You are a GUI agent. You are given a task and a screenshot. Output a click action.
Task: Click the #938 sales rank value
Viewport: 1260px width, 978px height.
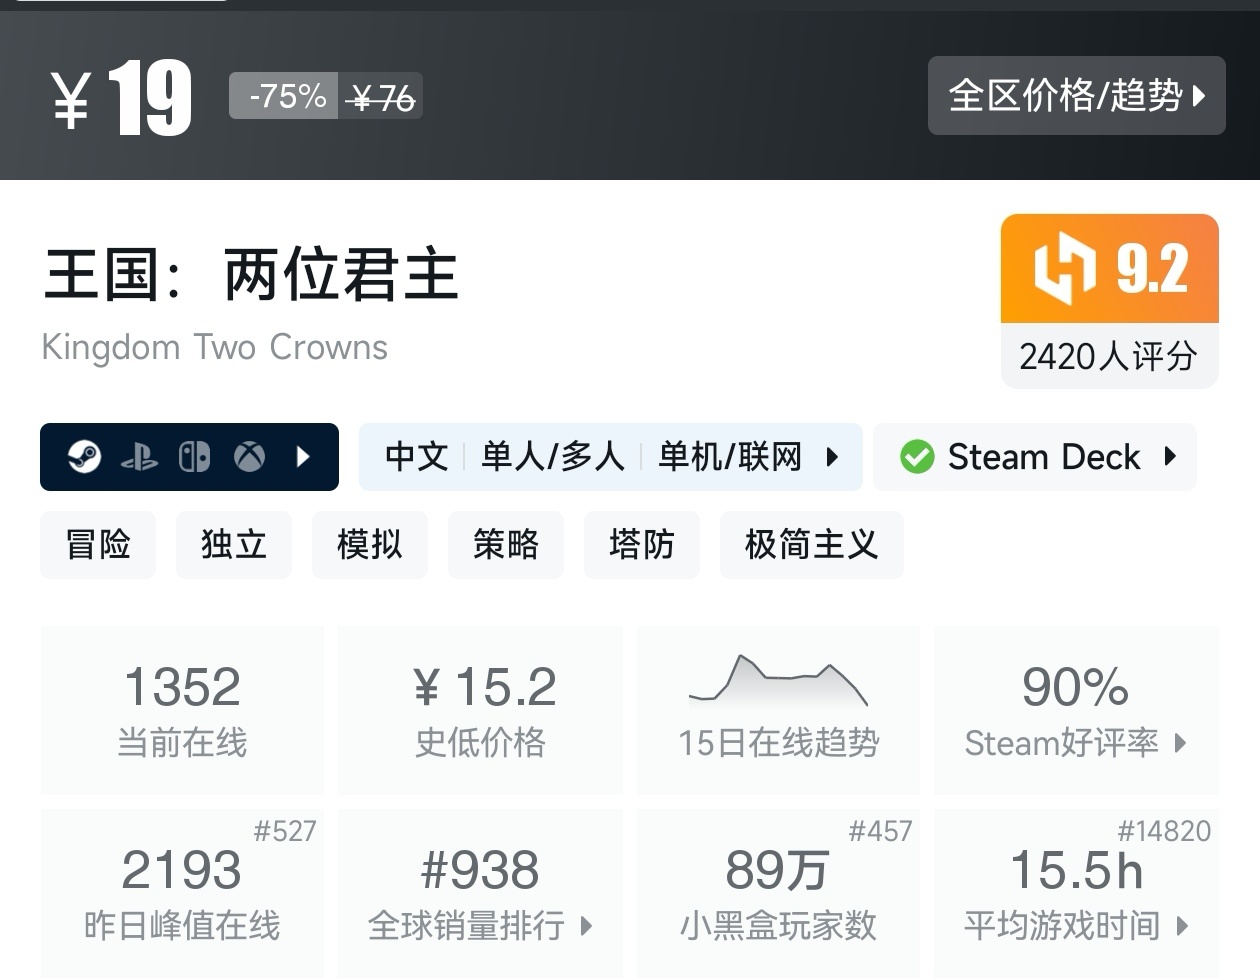[480, 869]
